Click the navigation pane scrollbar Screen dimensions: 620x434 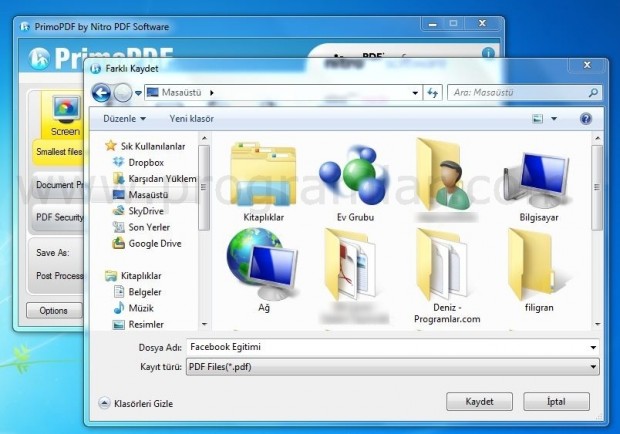tap(204, 188)
